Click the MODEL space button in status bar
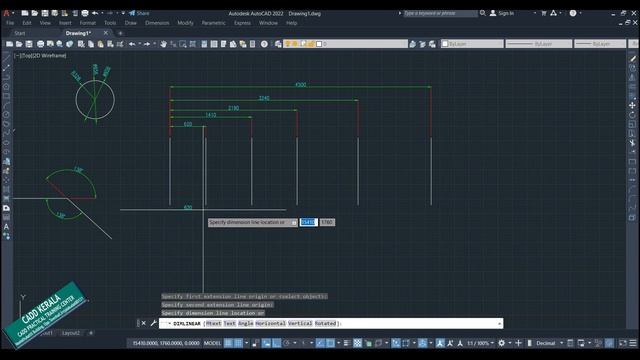The width and height of the screenshot is (640, 360). [212, 343]
